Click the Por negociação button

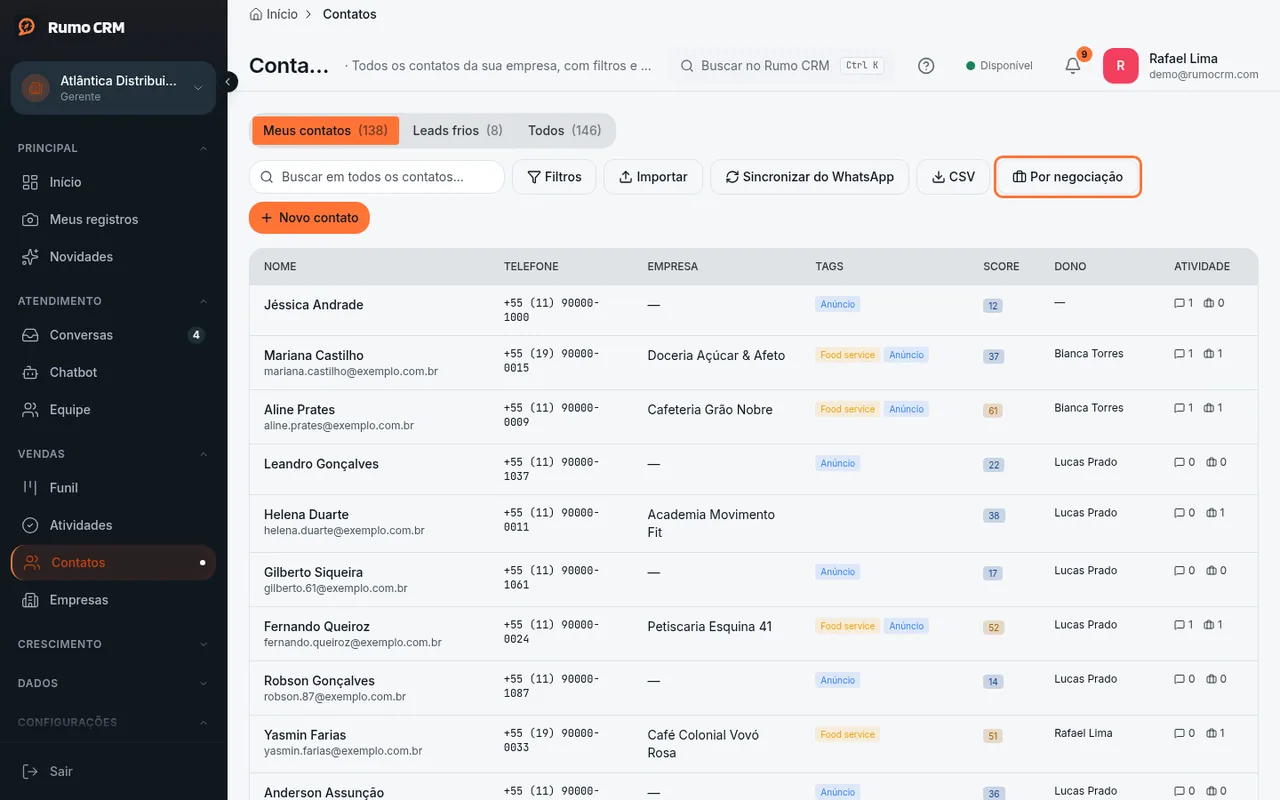coord(1067,177)
